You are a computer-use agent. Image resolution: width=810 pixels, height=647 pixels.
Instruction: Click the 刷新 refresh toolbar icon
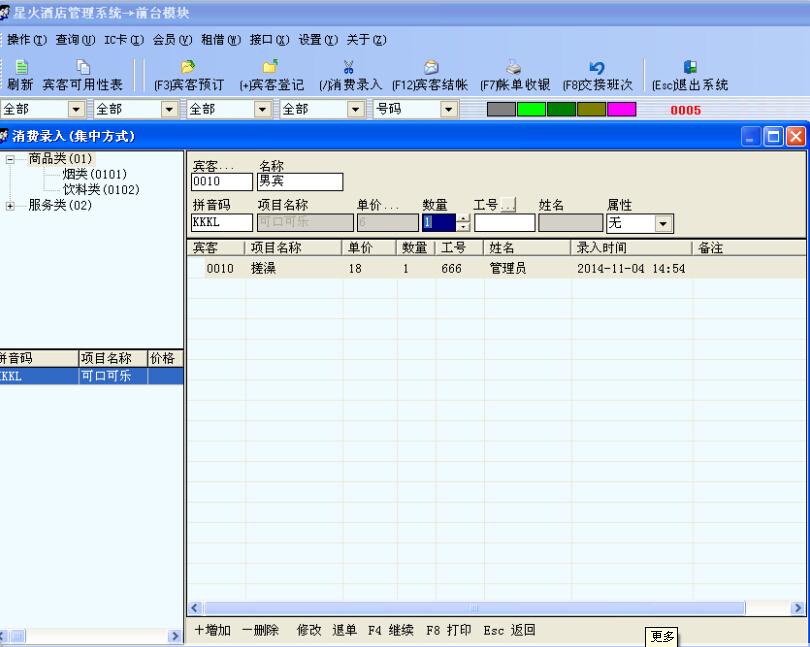pos(20,75)
